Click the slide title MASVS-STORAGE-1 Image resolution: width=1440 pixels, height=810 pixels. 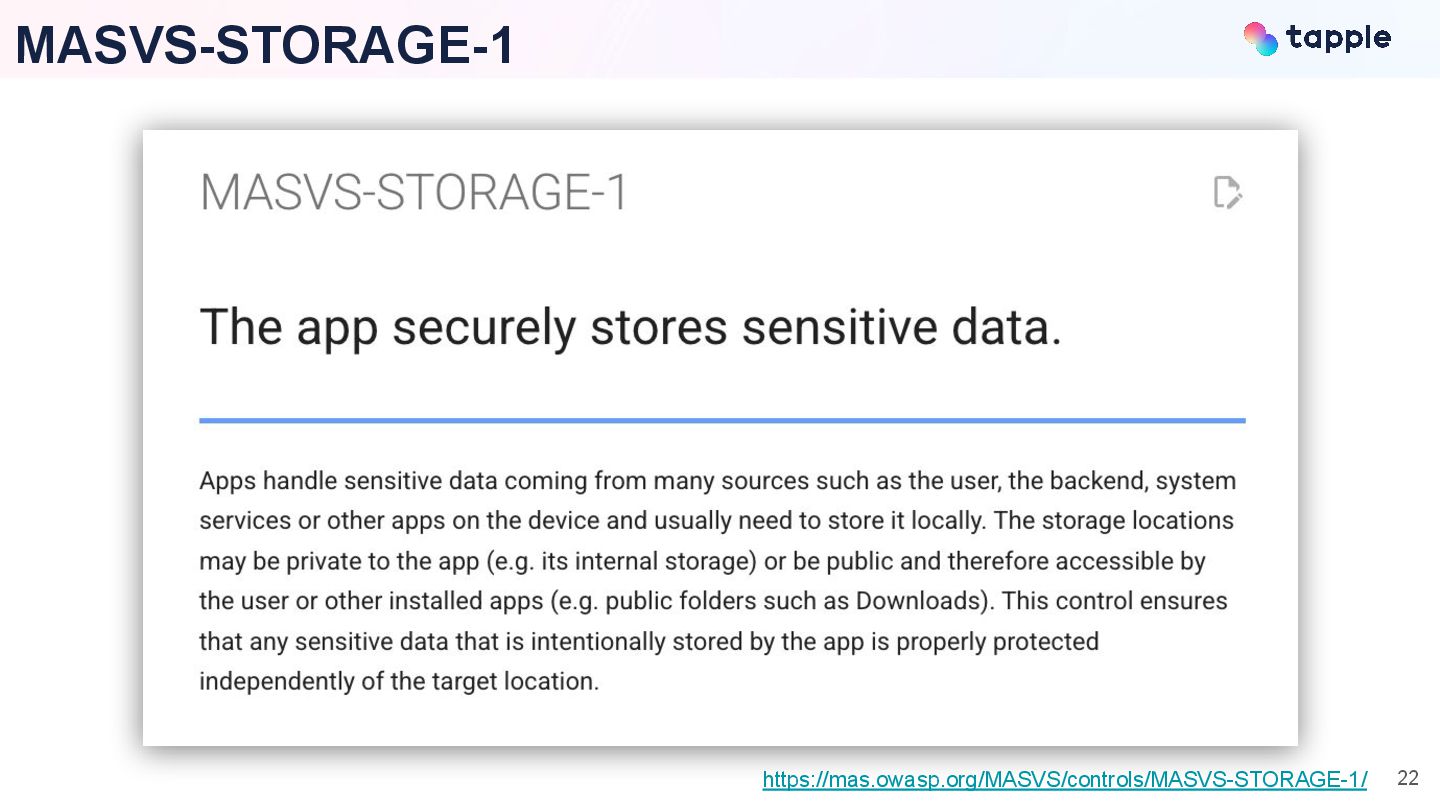[x=265, y=46]
